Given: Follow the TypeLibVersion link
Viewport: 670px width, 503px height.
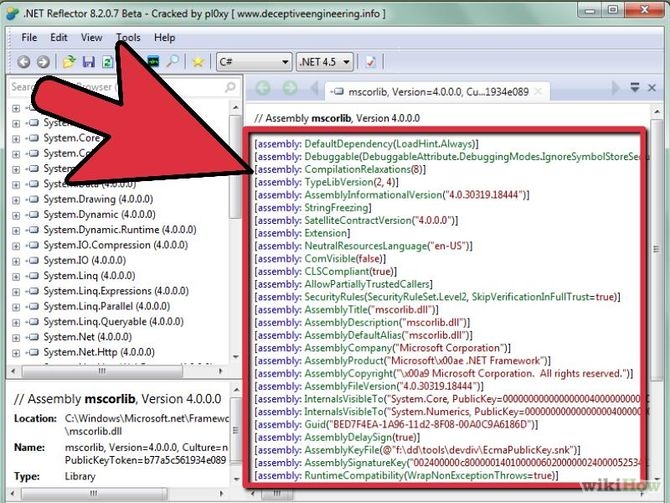Looking at the screenshot, I should [338, 182].
